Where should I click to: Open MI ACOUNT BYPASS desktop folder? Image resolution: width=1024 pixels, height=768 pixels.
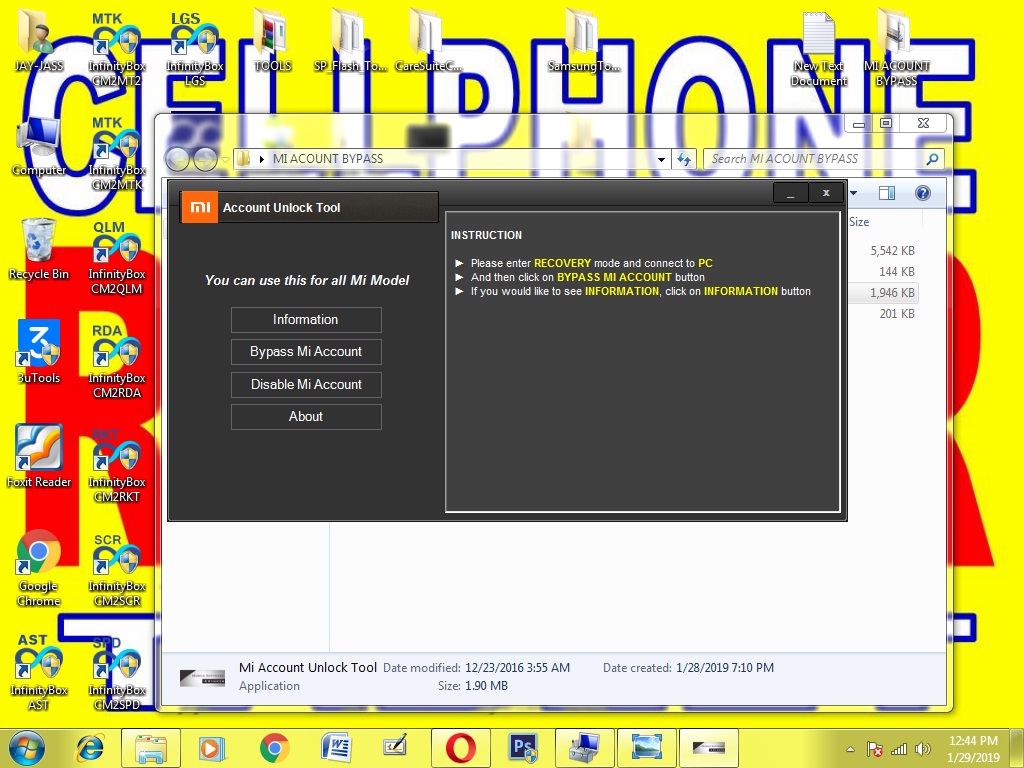896,49
